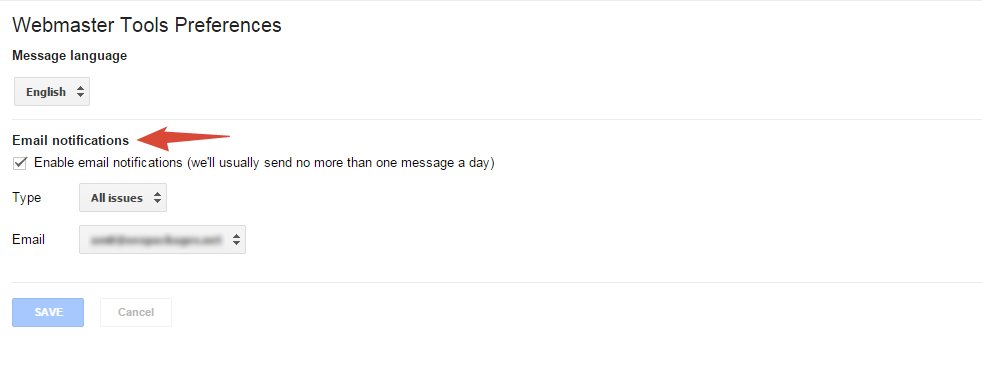Click the Email notifications section heading
This screenshot has width=982, height=385.
point(71,140)
